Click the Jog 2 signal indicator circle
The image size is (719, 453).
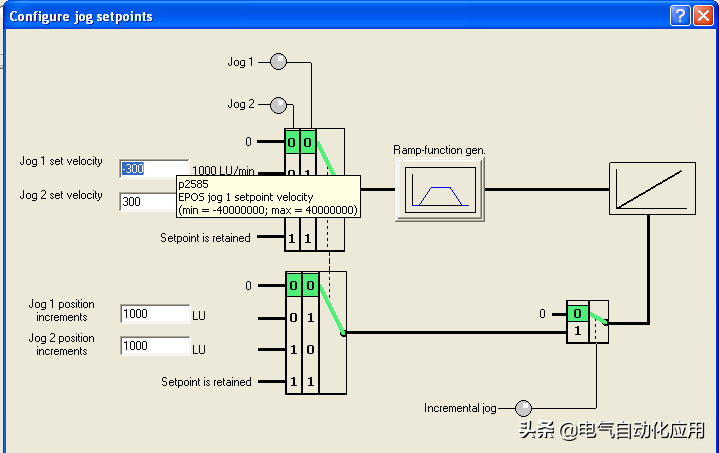(x=279, y=105)
